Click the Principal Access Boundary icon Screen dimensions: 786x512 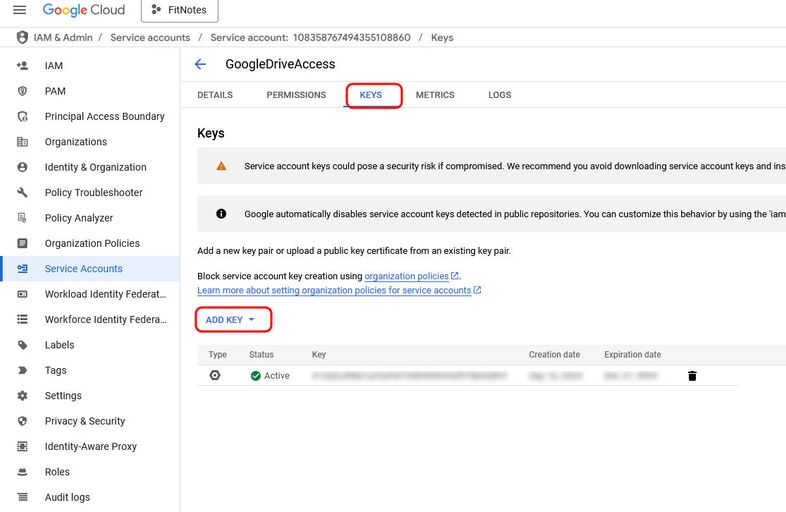coord(23,116)
